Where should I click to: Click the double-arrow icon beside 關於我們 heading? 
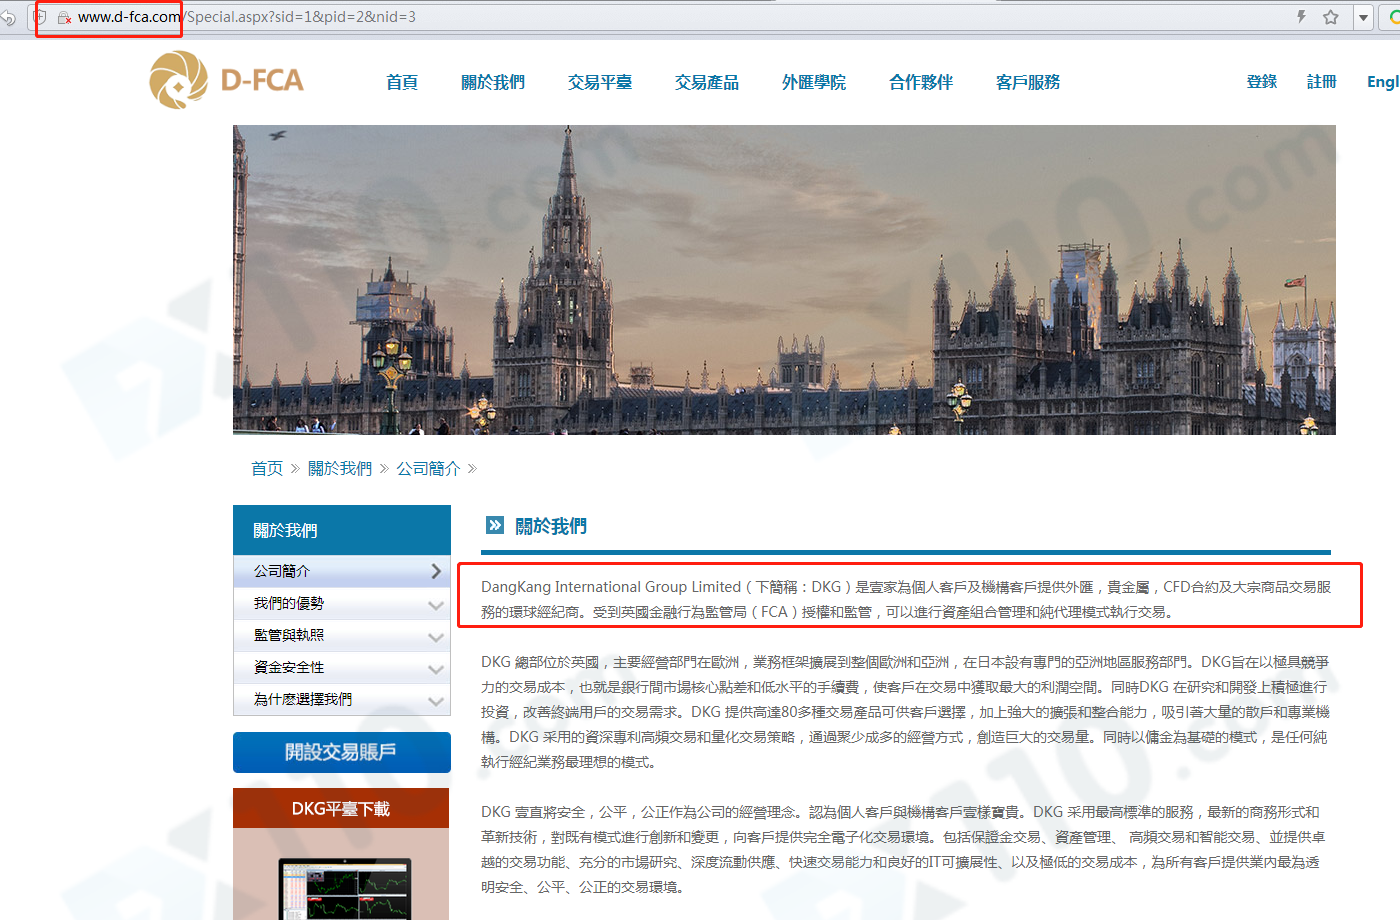point(495,525)
